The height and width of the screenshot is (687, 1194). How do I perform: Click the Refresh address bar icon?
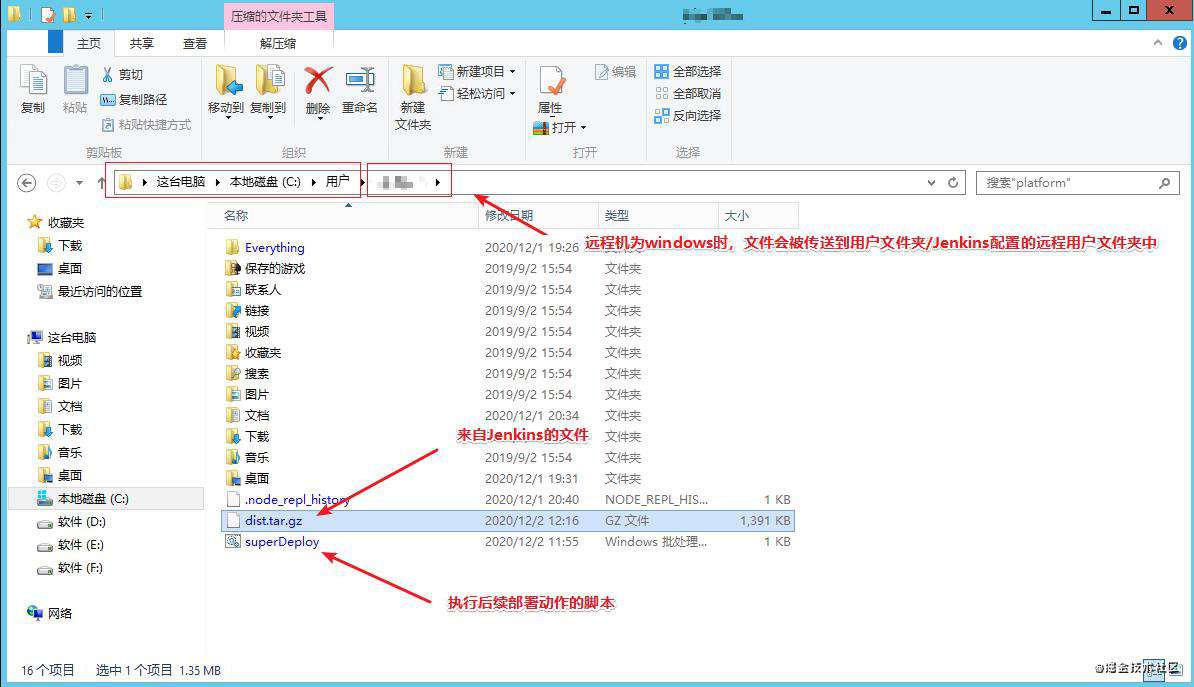pos(953,183)
